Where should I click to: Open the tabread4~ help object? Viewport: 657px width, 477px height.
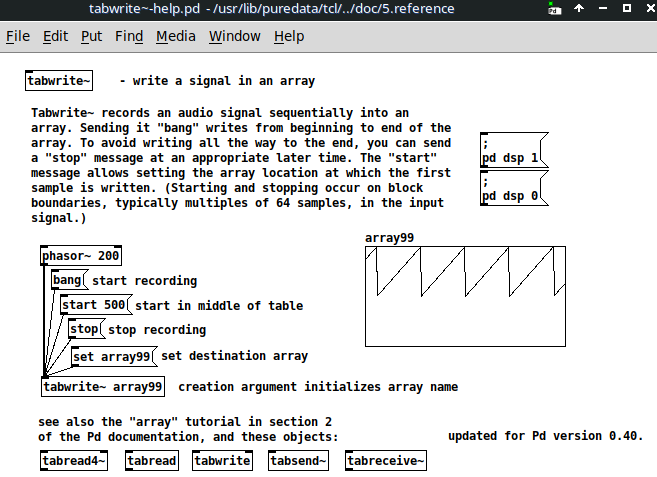(74, 461)
